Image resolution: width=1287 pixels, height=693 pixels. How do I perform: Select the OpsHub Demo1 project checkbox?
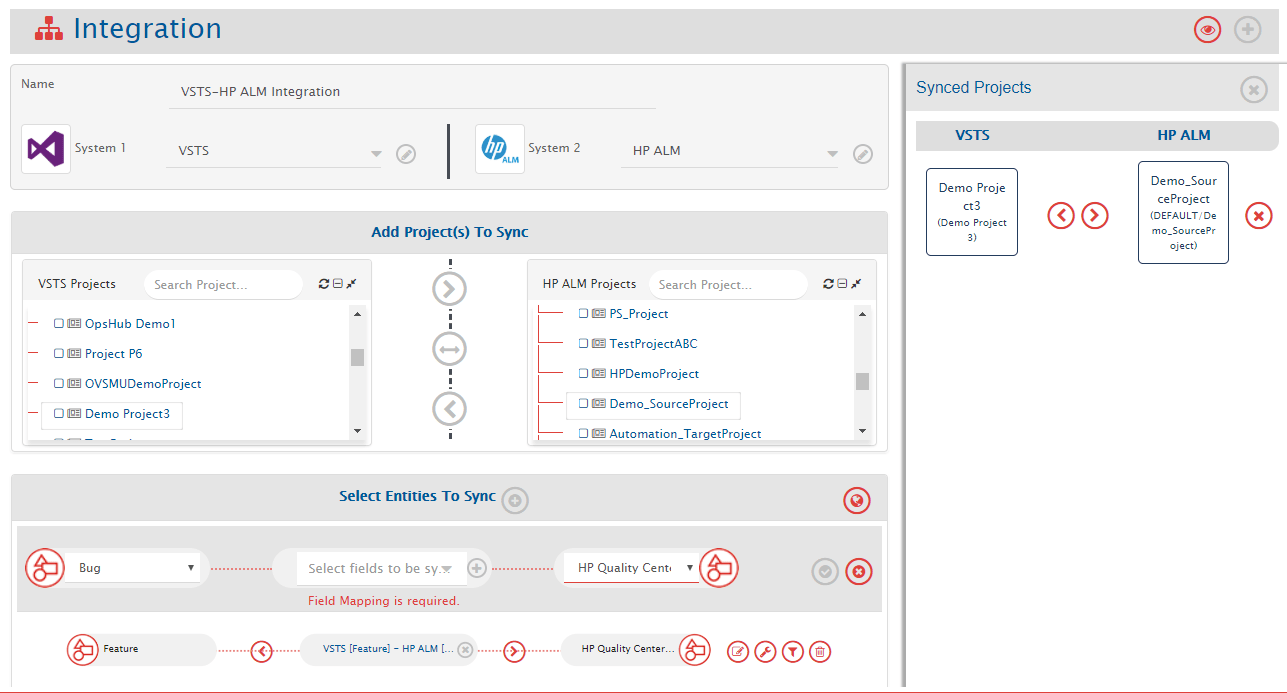[59, 324]
